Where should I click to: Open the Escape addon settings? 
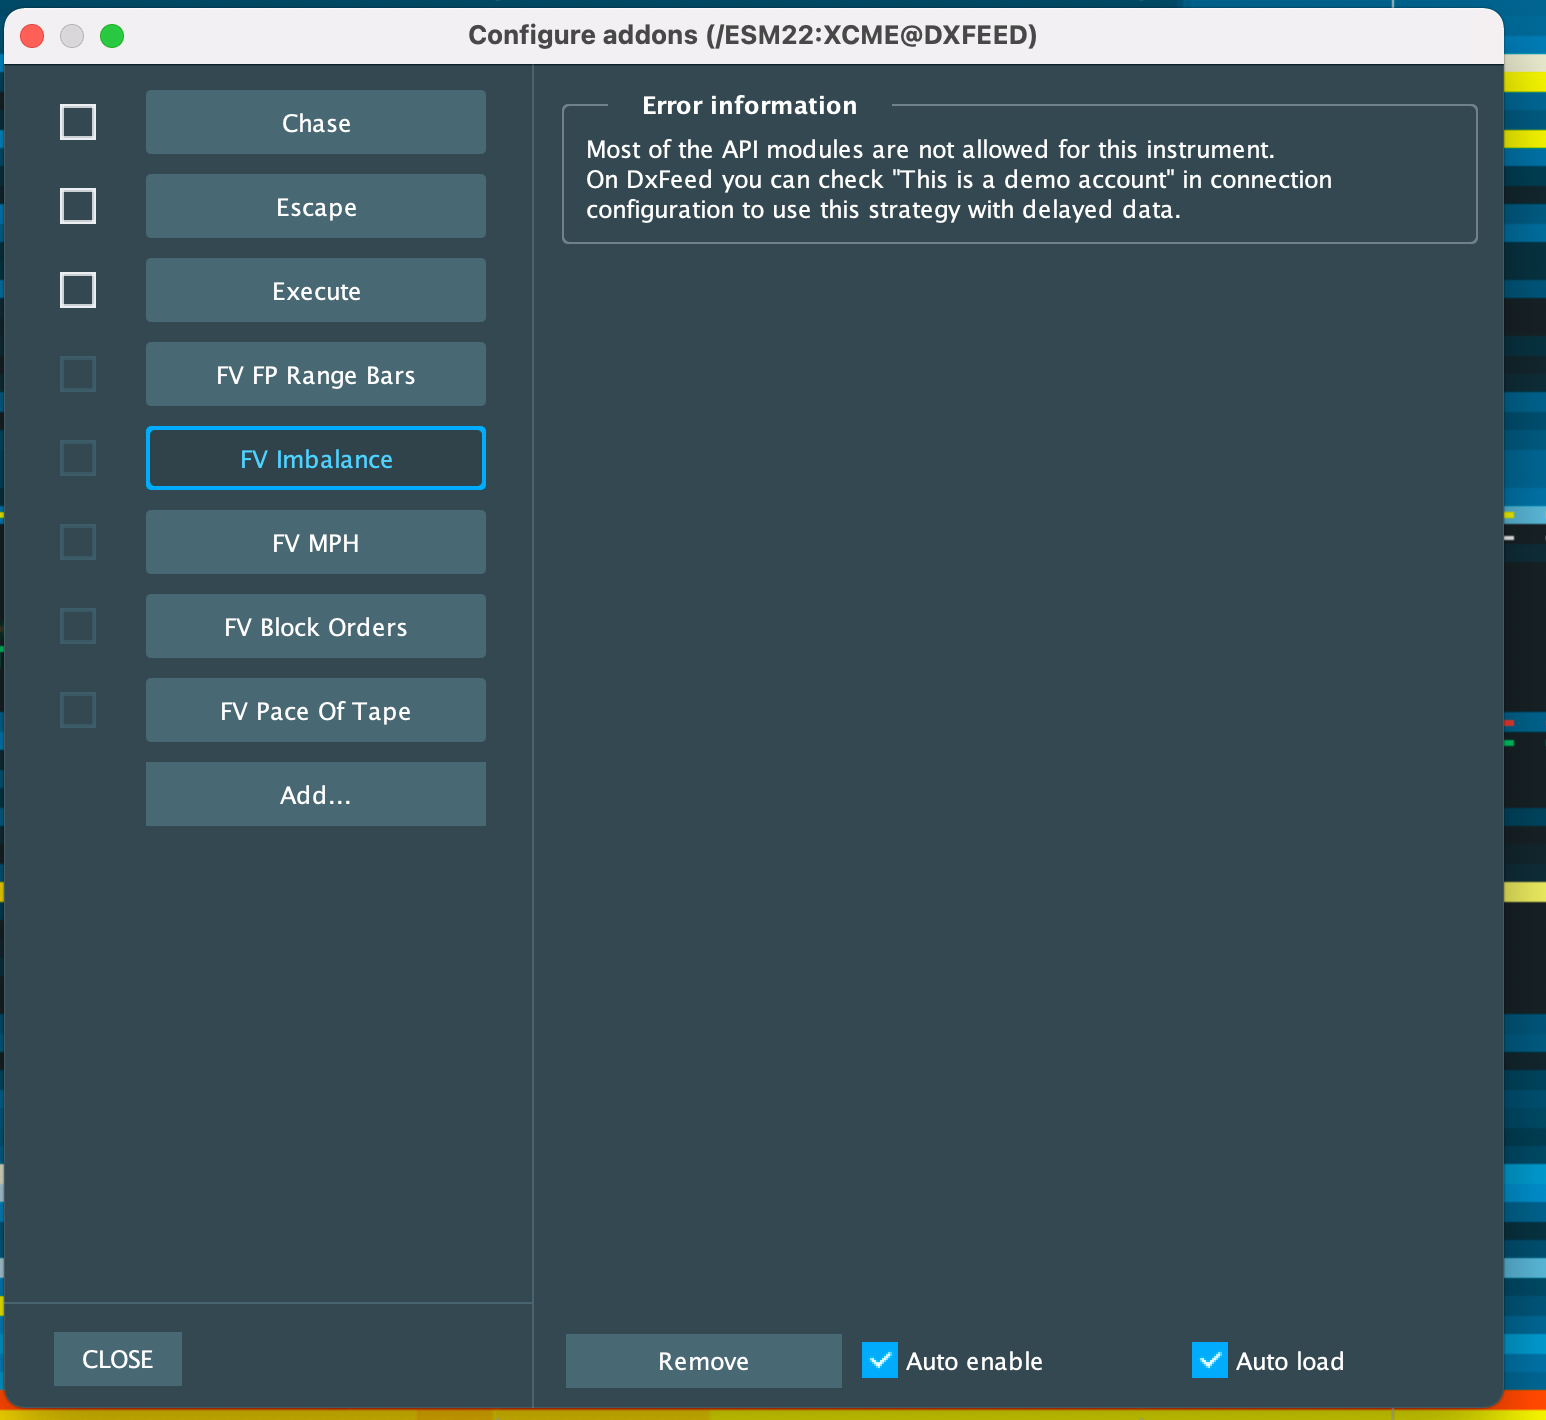[316, 206]
